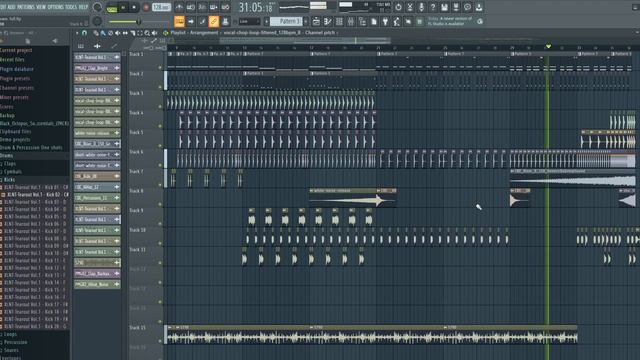Toggle typing keyboard to piano icon
Image resolution: width=640 pixels, height=360 pixels.
pyautogui.click(x=179, y=21)
